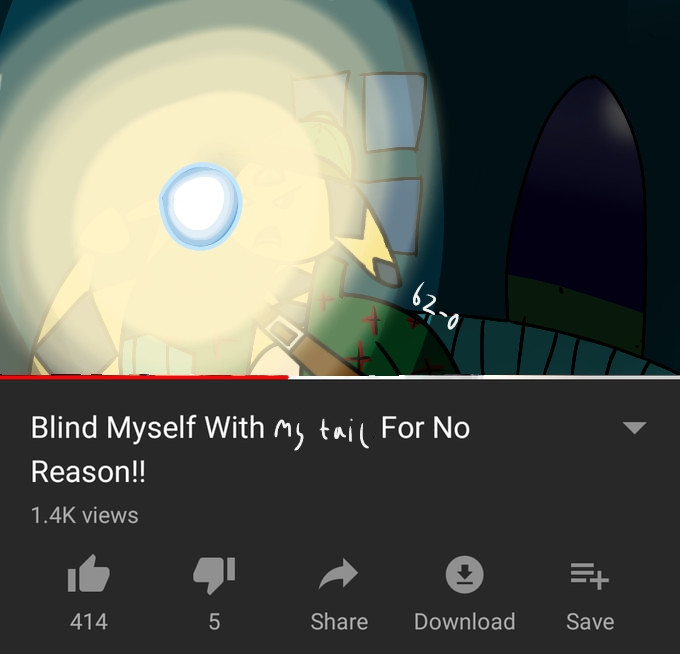This screenshot has width=680, height=654.
Task: Select the Download label
Action: (x=464, y=621)
